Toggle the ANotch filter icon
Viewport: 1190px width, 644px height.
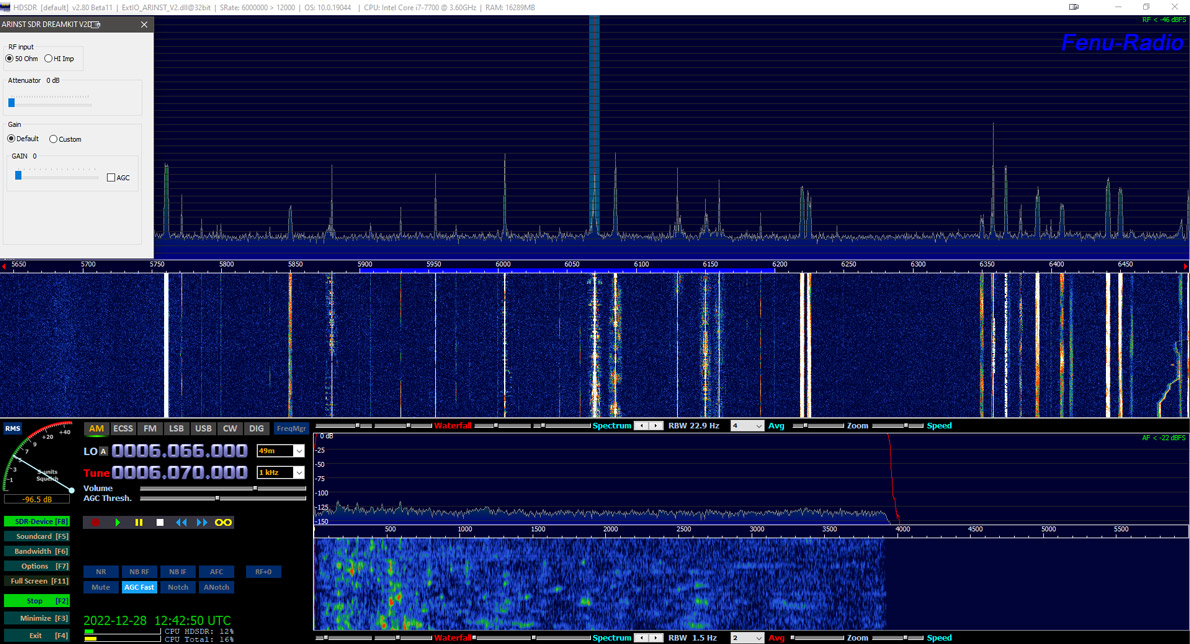click(x=216, y=587)
